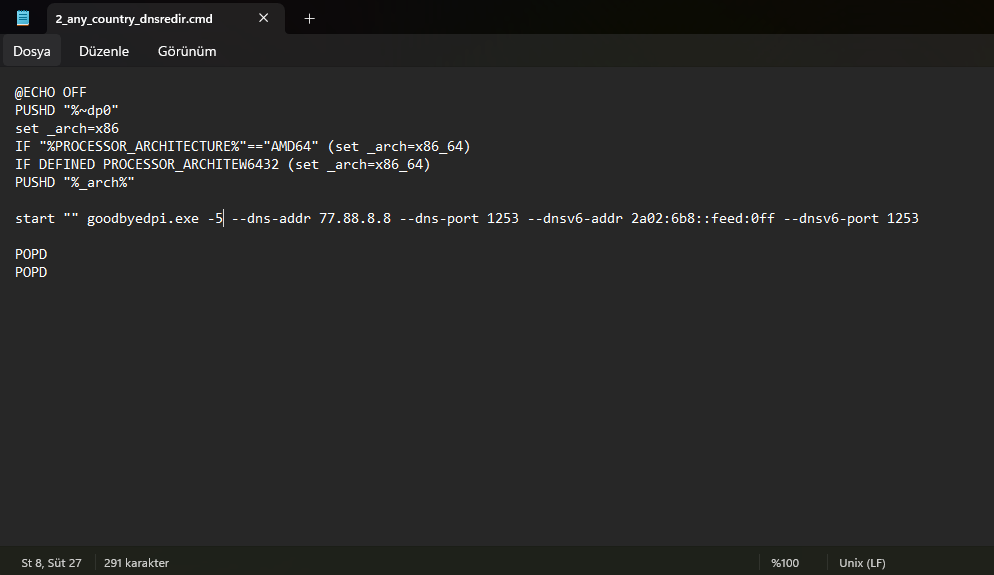Close the 2_any_country_dnsredir.cmd tab
This screenshot has width=994, height=575.
pyautogui.click(x=264, y=18)
